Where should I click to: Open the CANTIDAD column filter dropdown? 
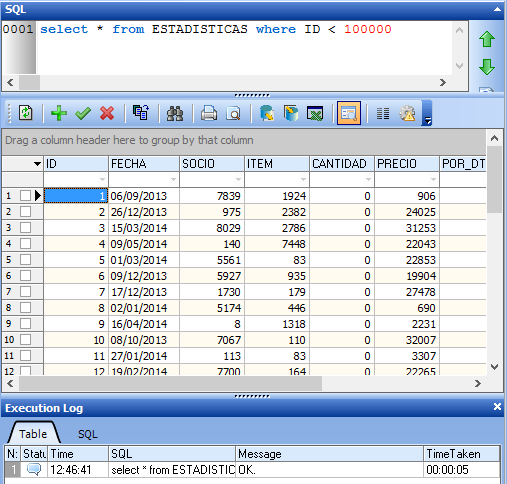(x=368, y=180)
